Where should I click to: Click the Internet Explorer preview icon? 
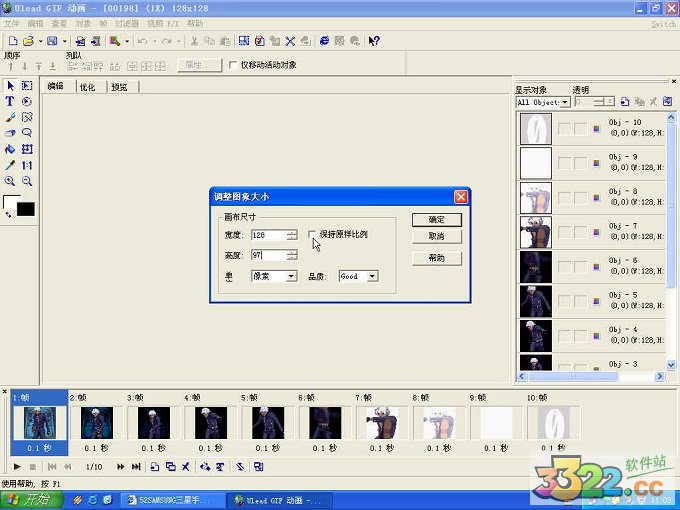coord(324,41)
